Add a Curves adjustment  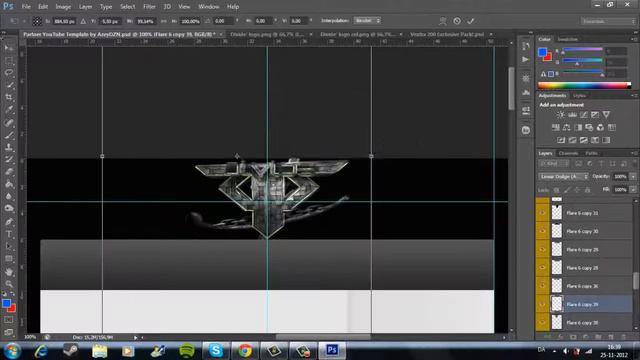pyautogui.click(x=584, y=115)
